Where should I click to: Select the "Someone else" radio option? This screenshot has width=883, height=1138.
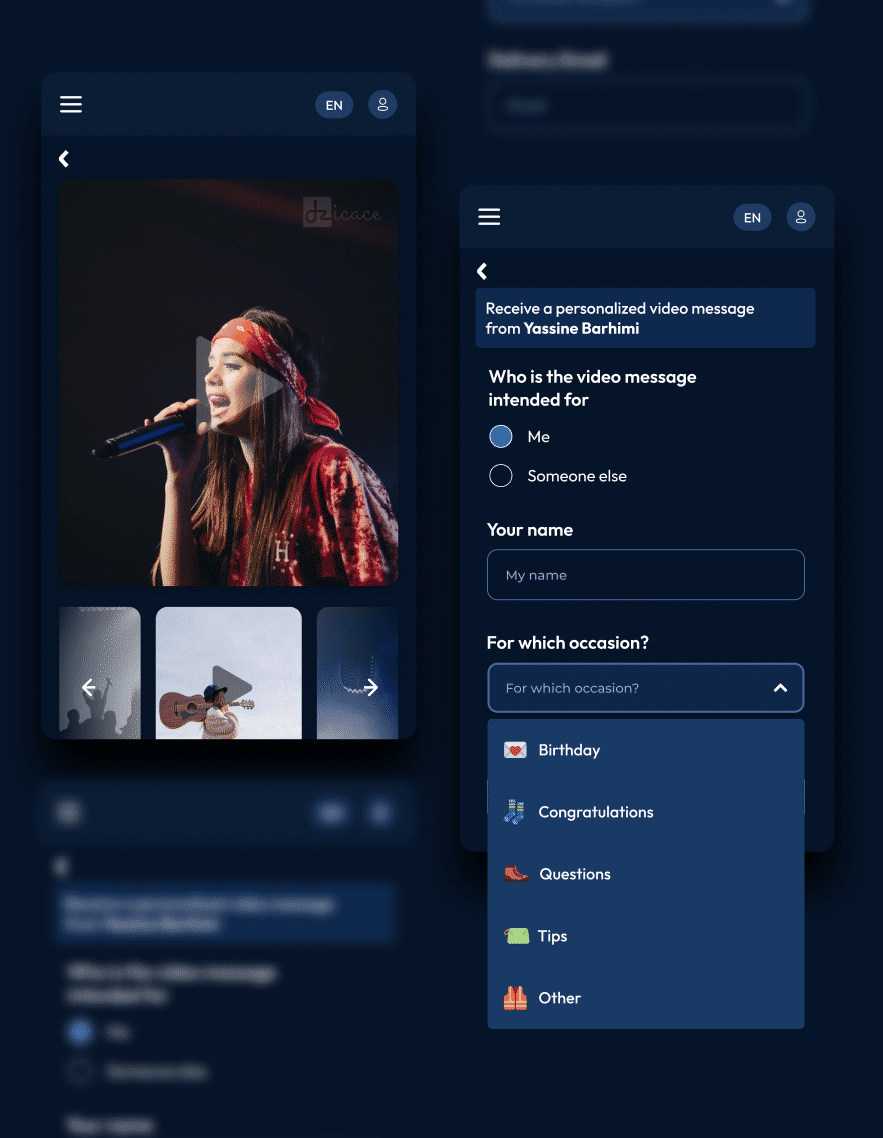(x=501, y=476)
